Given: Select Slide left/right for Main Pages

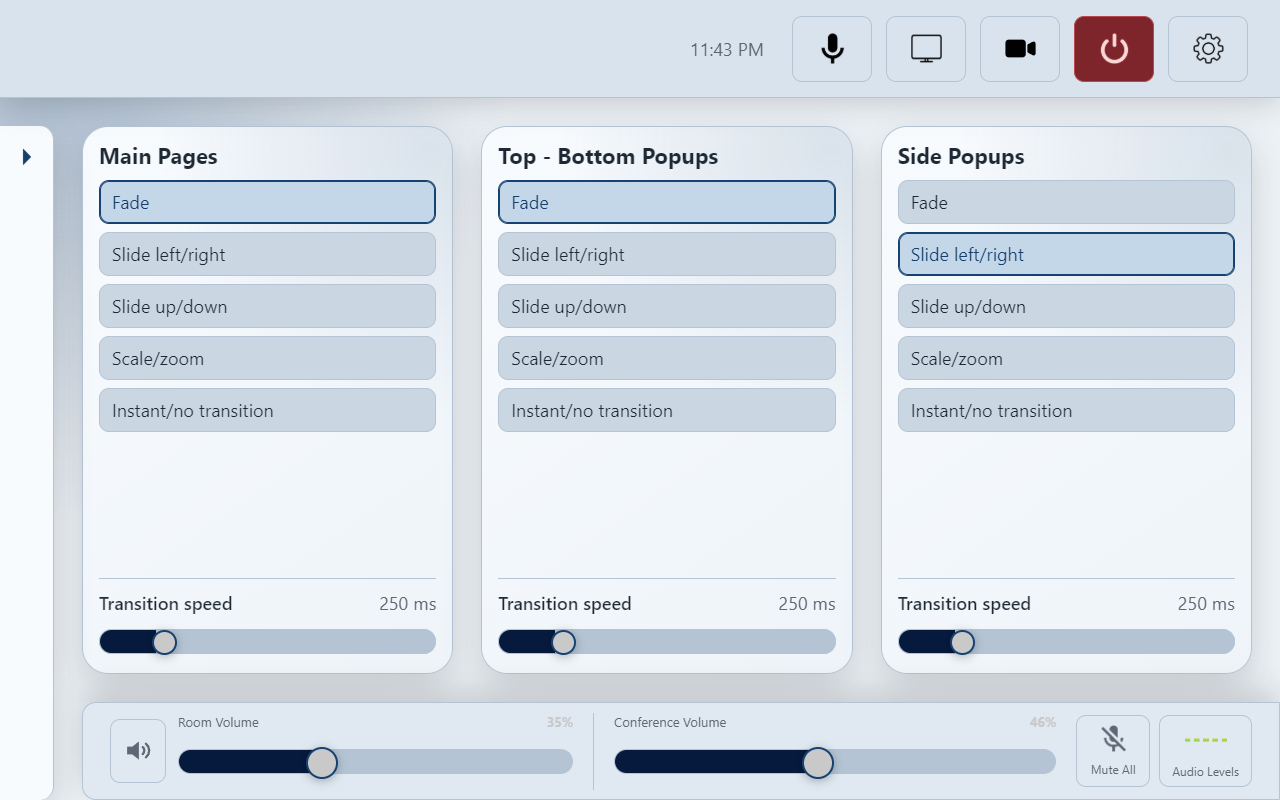Looking at the screenshot, I should [267, 254].
